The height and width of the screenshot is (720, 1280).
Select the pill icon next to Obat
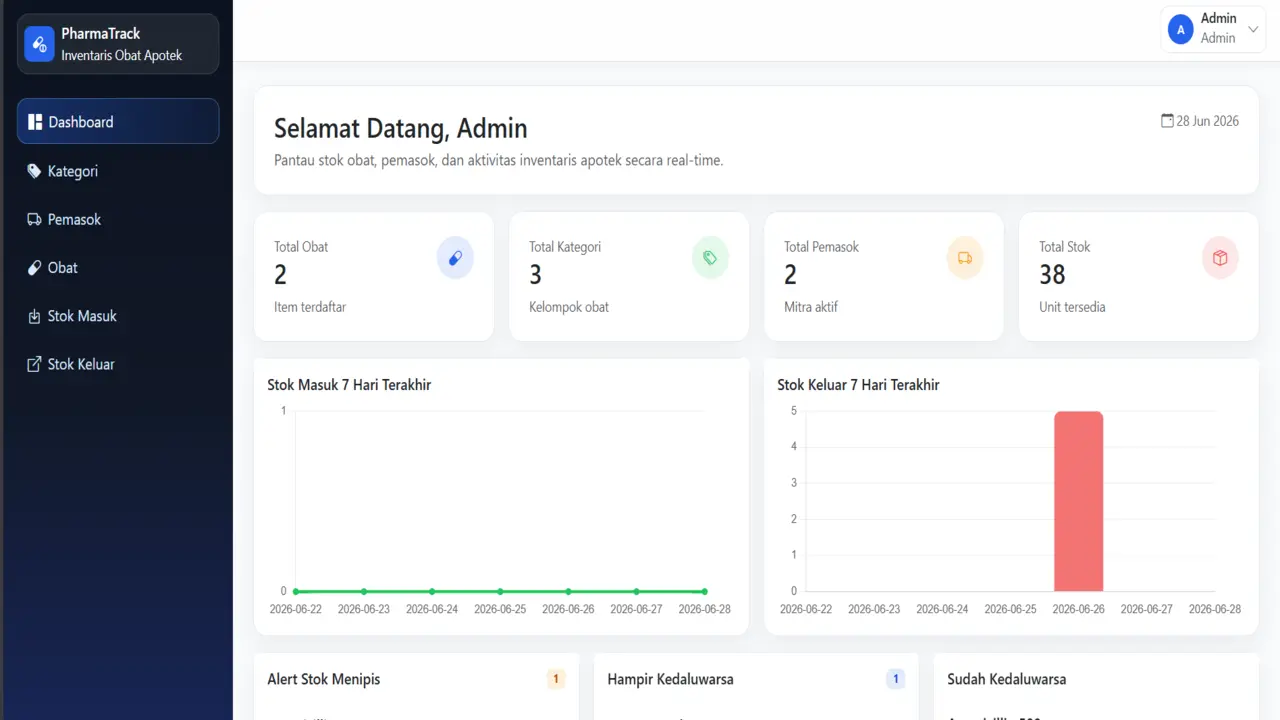34,268
